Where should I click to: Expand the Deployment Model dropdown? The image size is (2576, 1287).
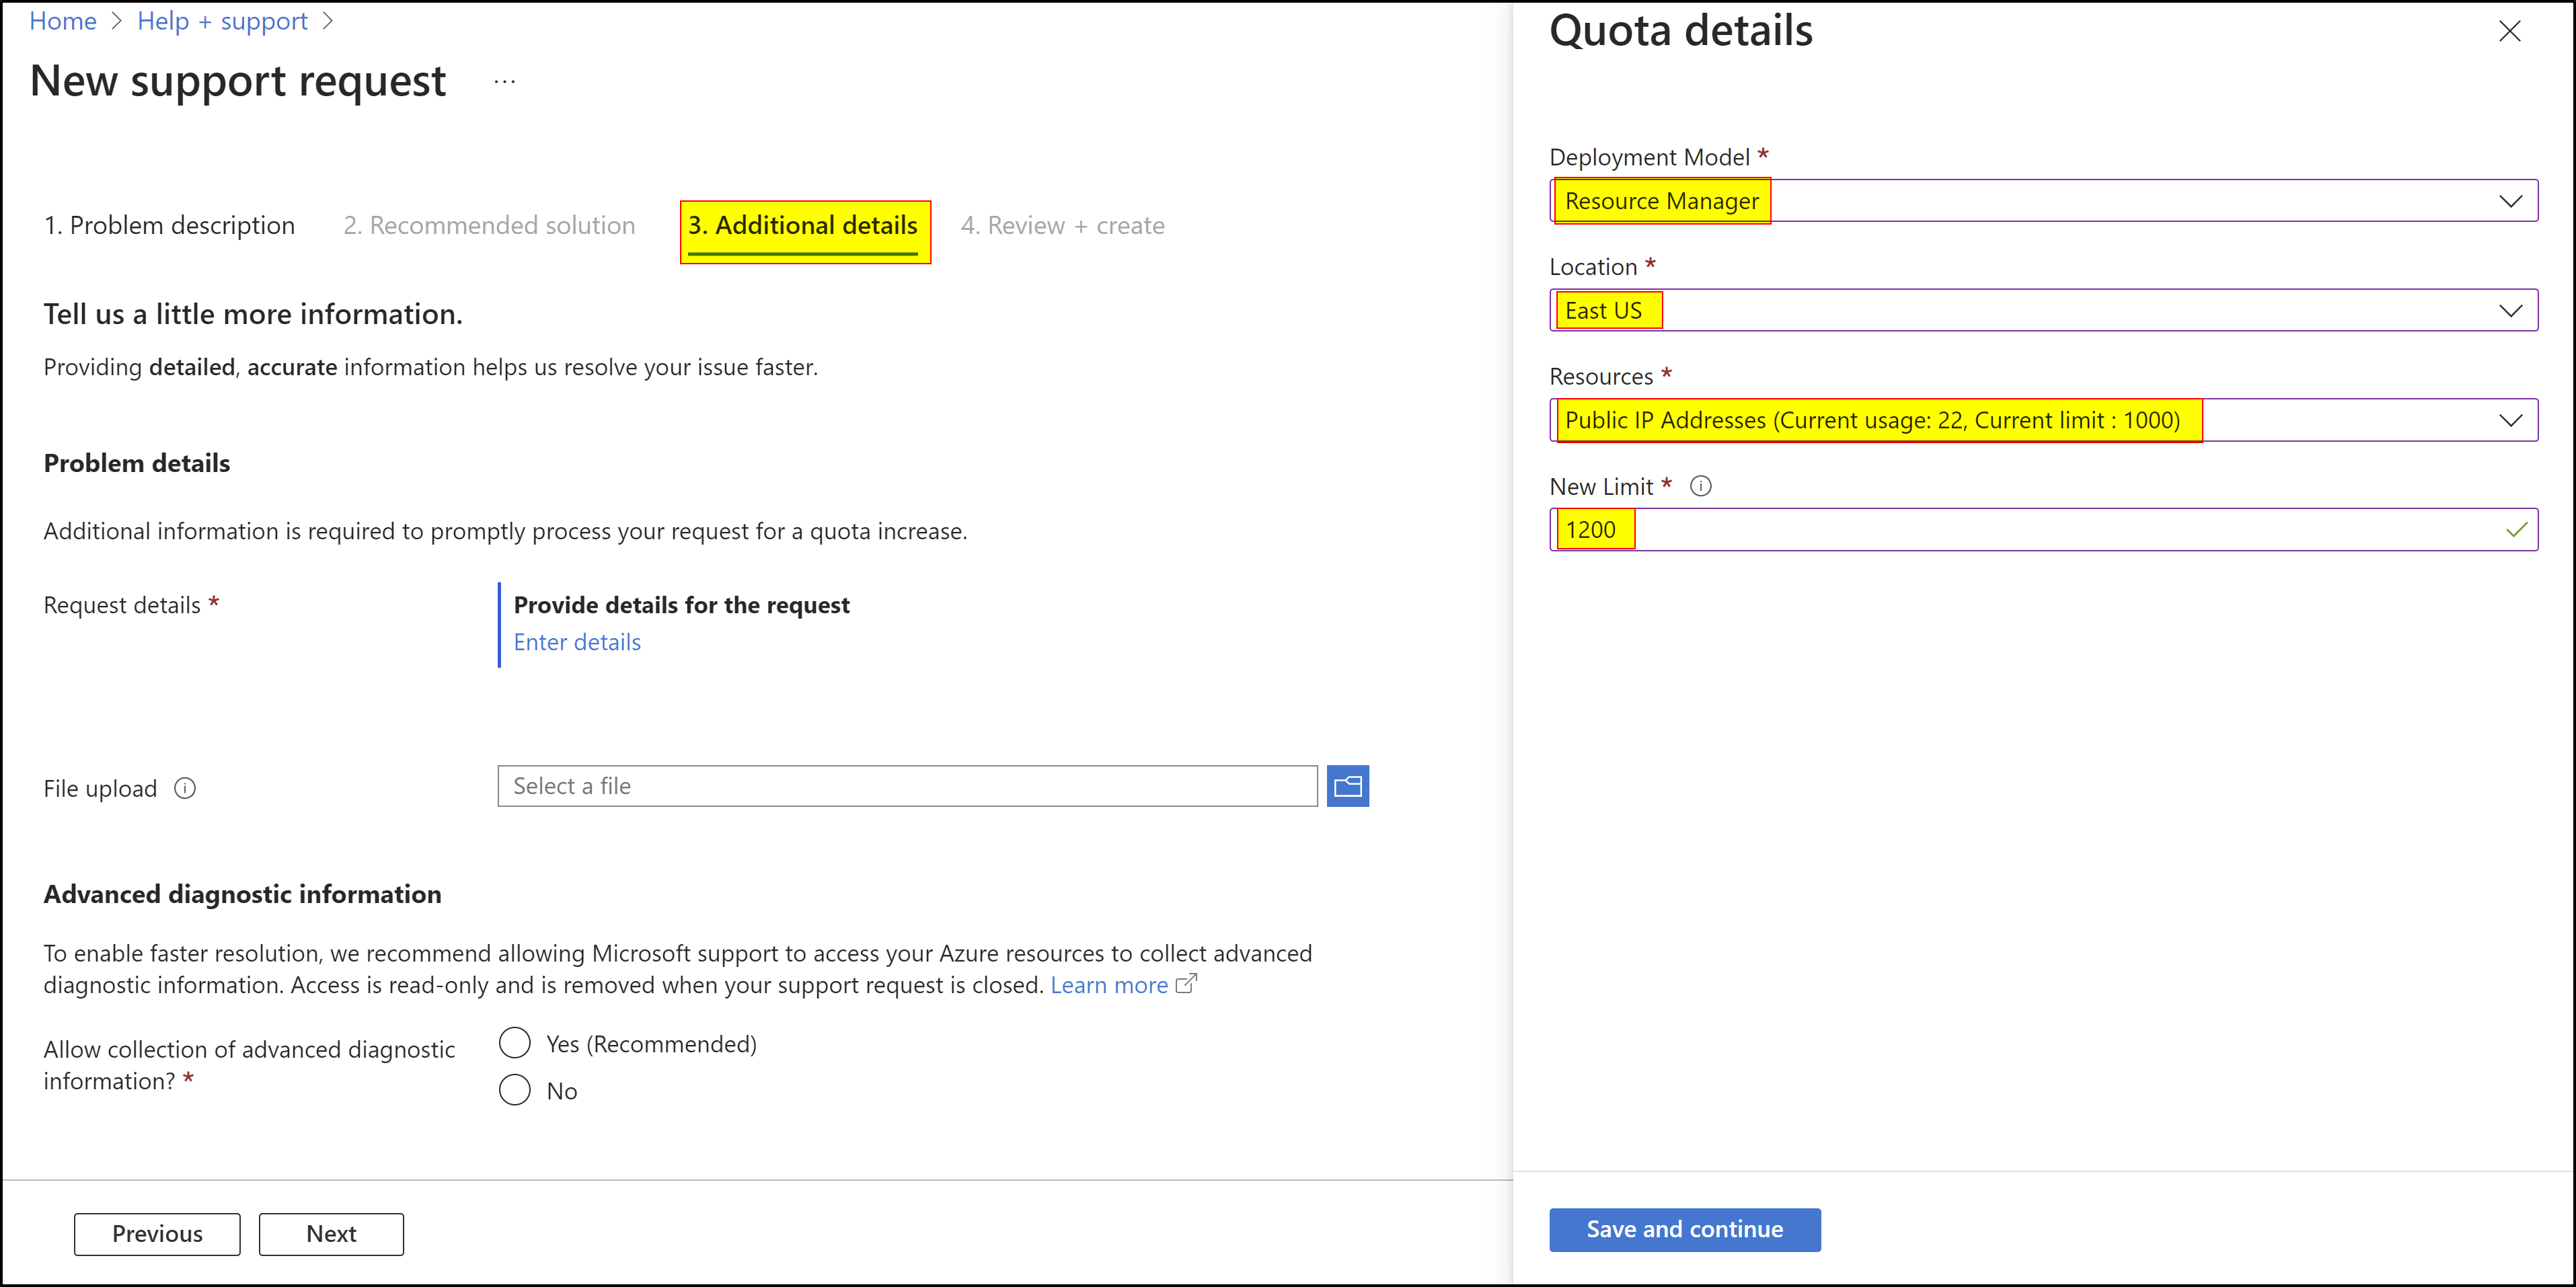pos(2510,200)
